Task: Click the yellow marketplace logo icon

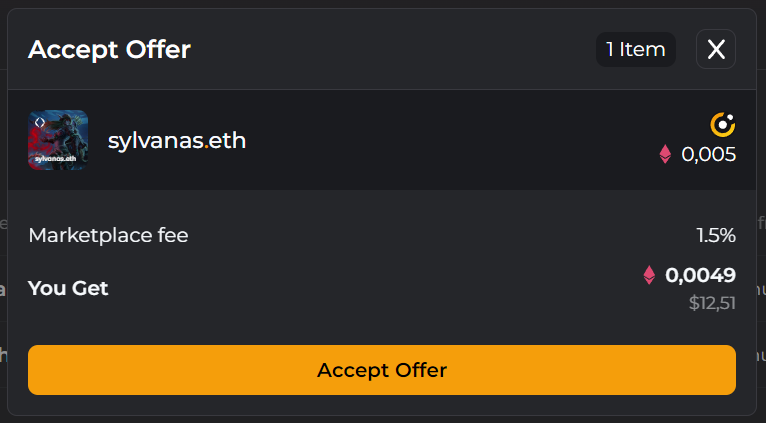Action: click(723, 125)
